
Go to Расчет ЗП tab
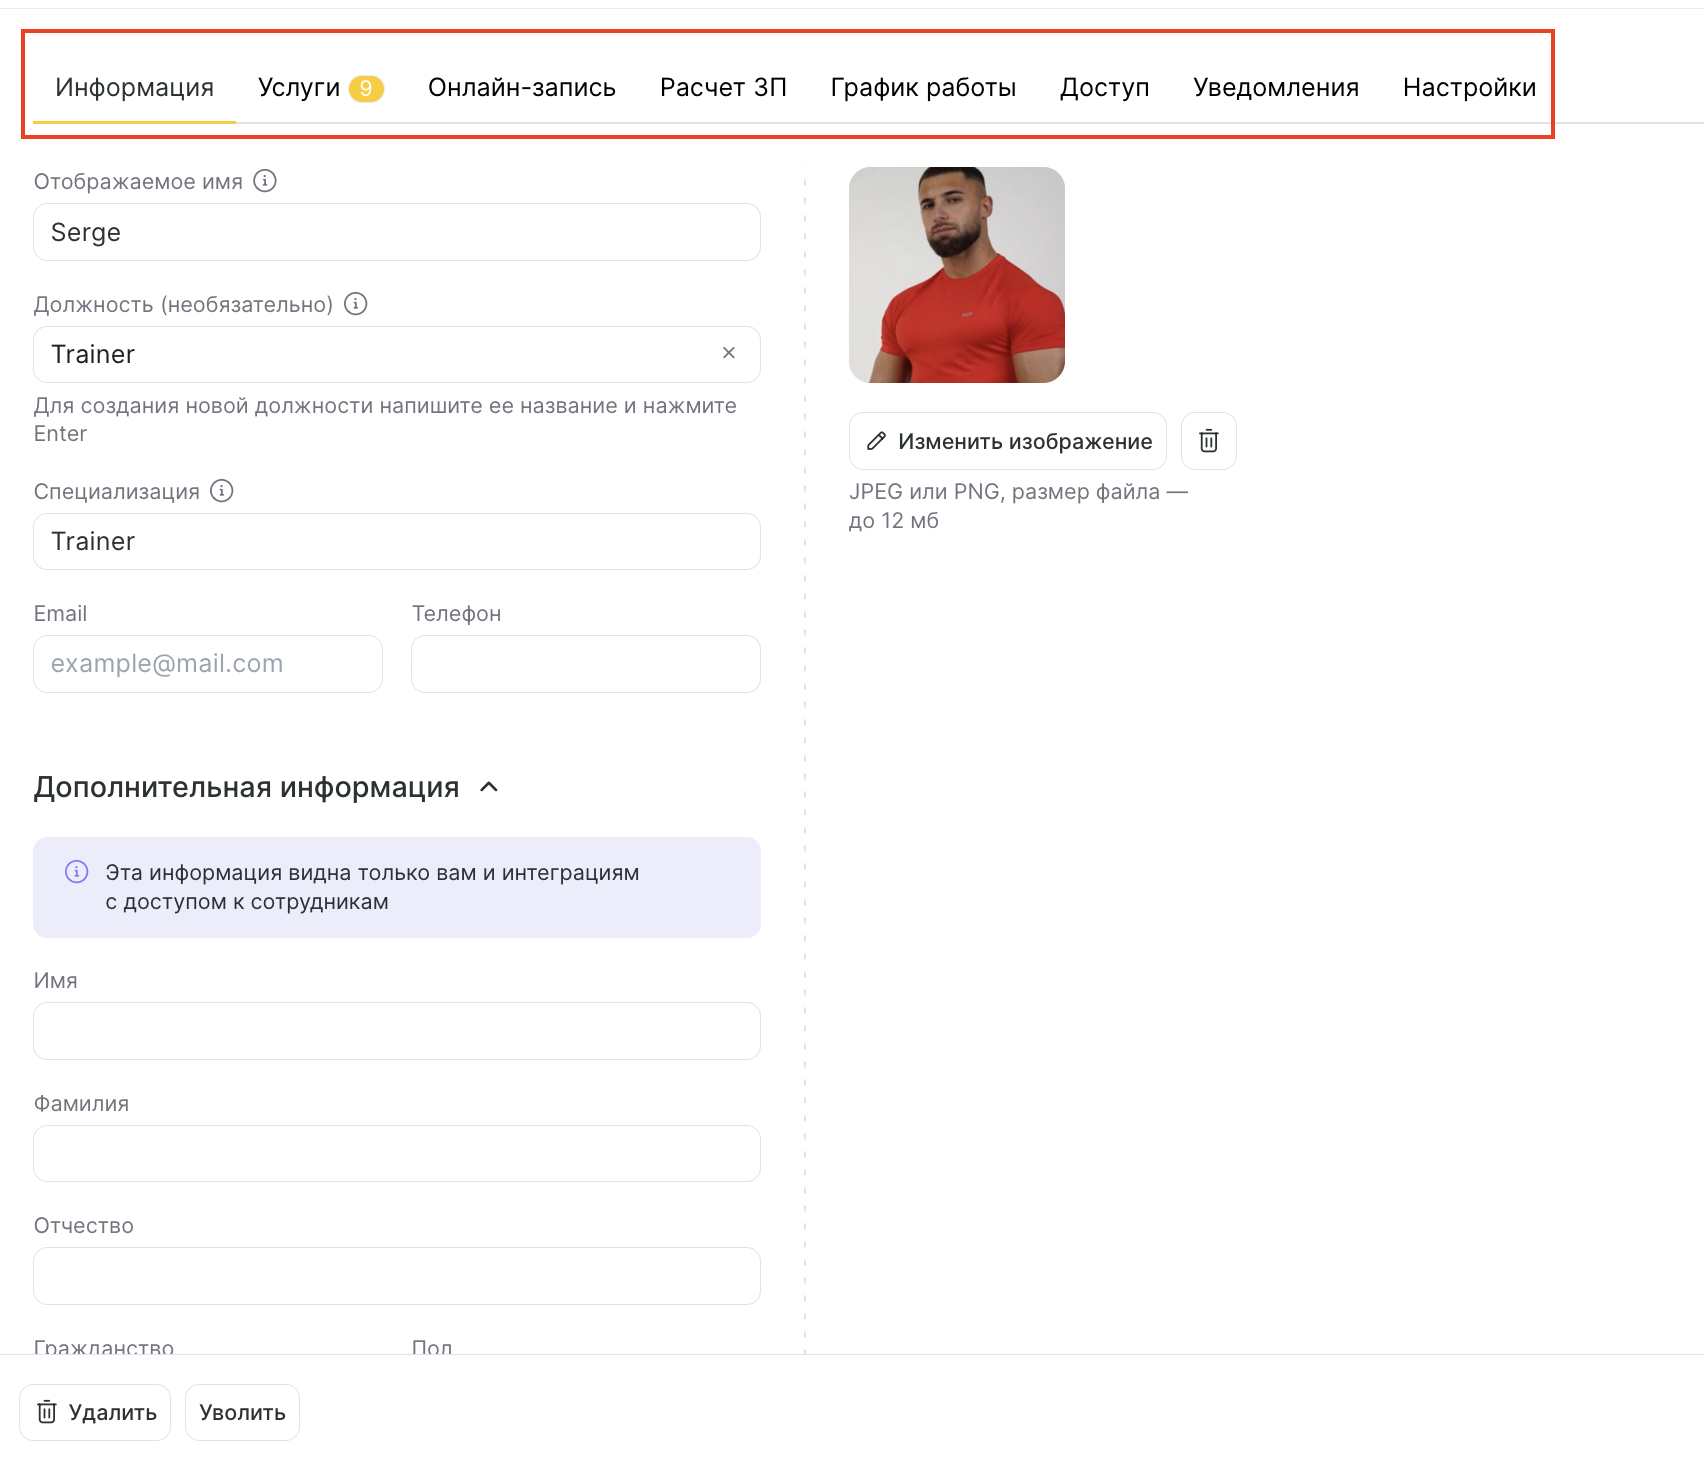pos(723,88)
